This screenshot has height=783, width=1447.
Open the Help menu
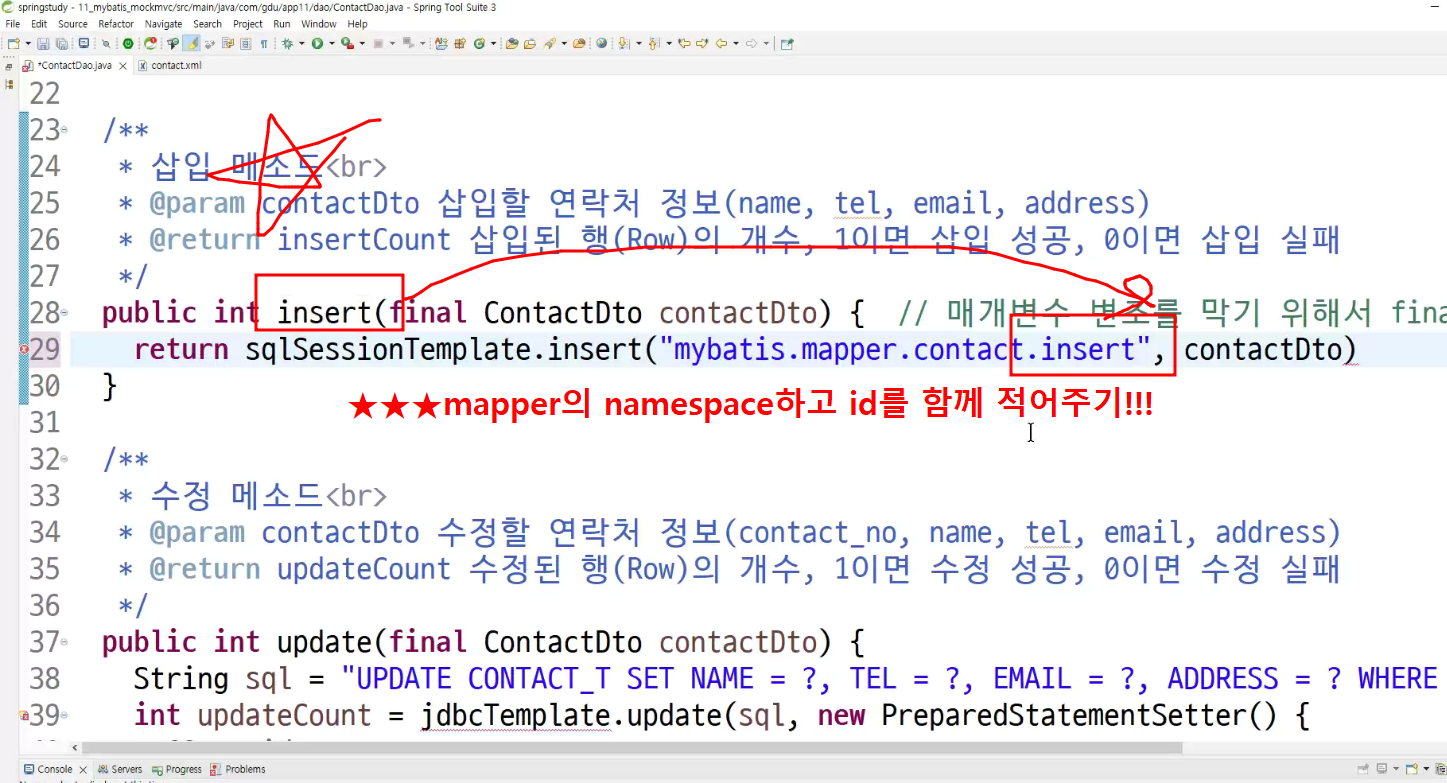[x=357, y=24]
